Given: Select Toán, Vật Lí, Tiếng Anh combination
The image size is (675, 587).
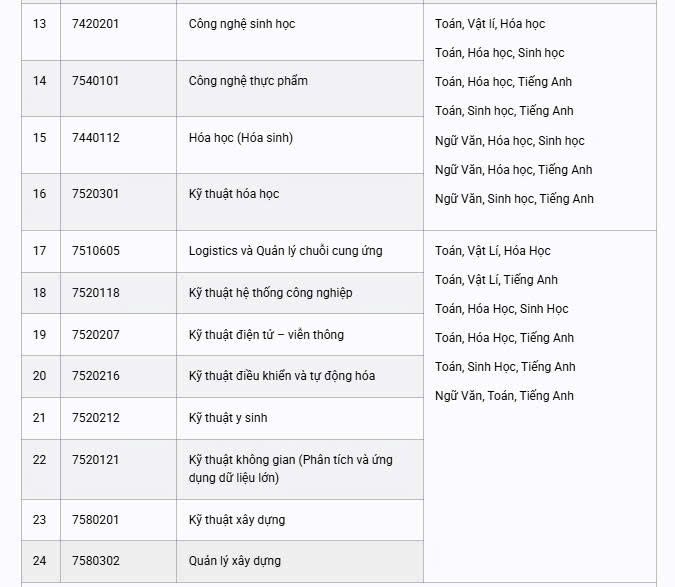Looking at the screenshot, I should coord(497,280).
